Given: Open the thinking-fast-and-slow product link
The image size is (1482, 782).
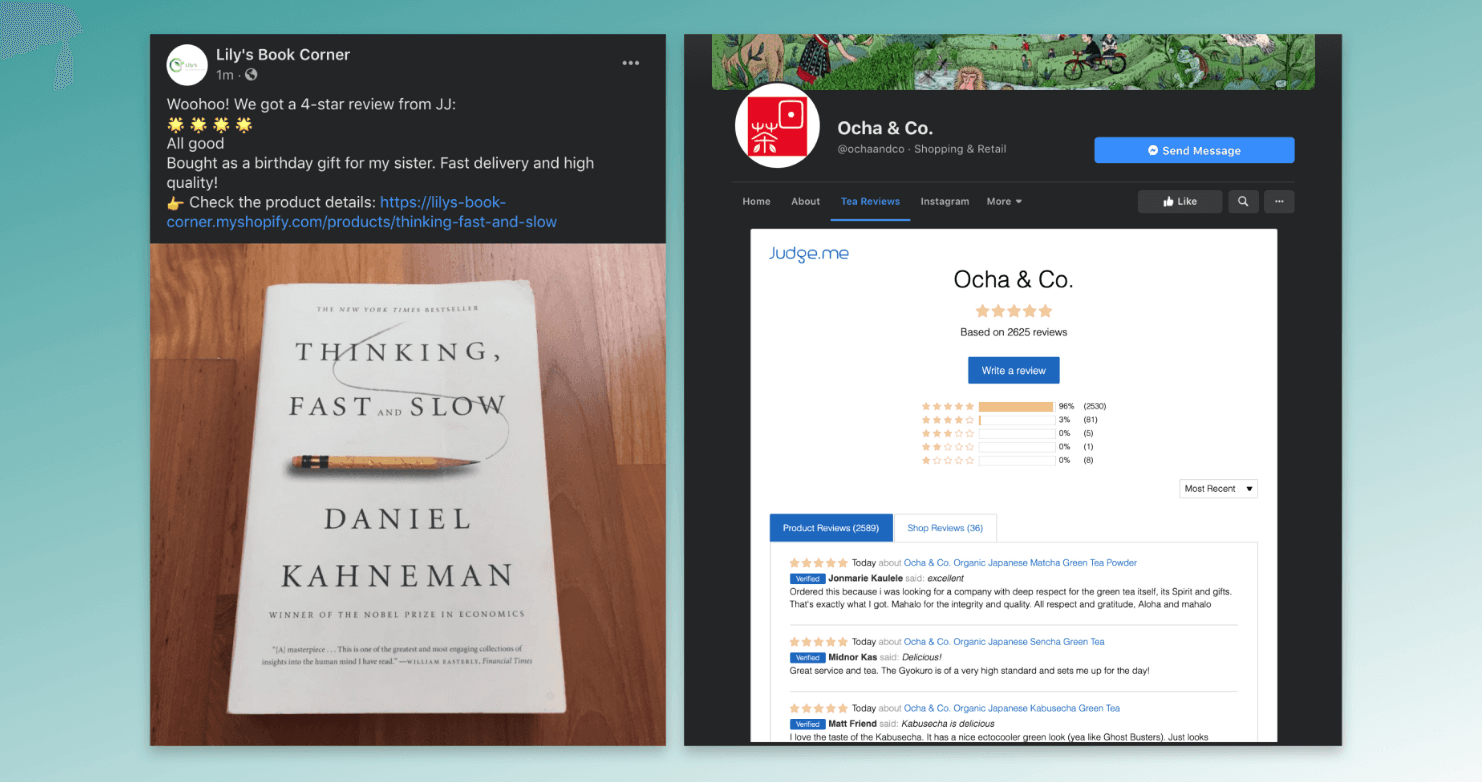Looking at the screenshot, I should (361, 212).
